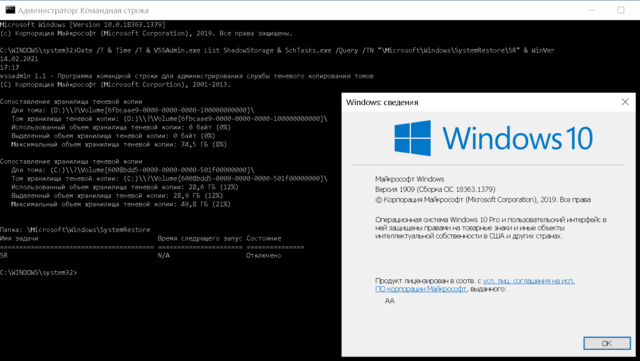Close the Windows: сведения dialog

tap(625, 102)
